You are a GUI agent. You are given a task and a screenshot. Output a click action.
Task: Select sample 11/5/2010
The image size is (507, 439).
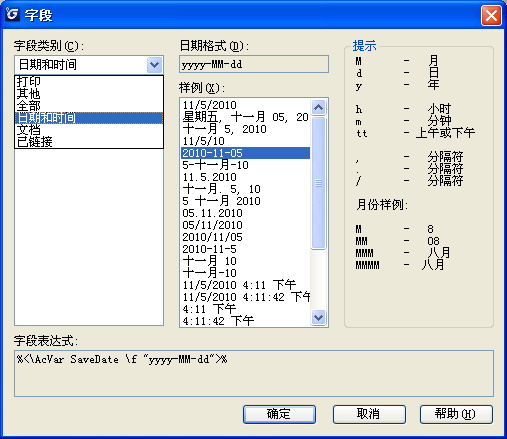246,105
